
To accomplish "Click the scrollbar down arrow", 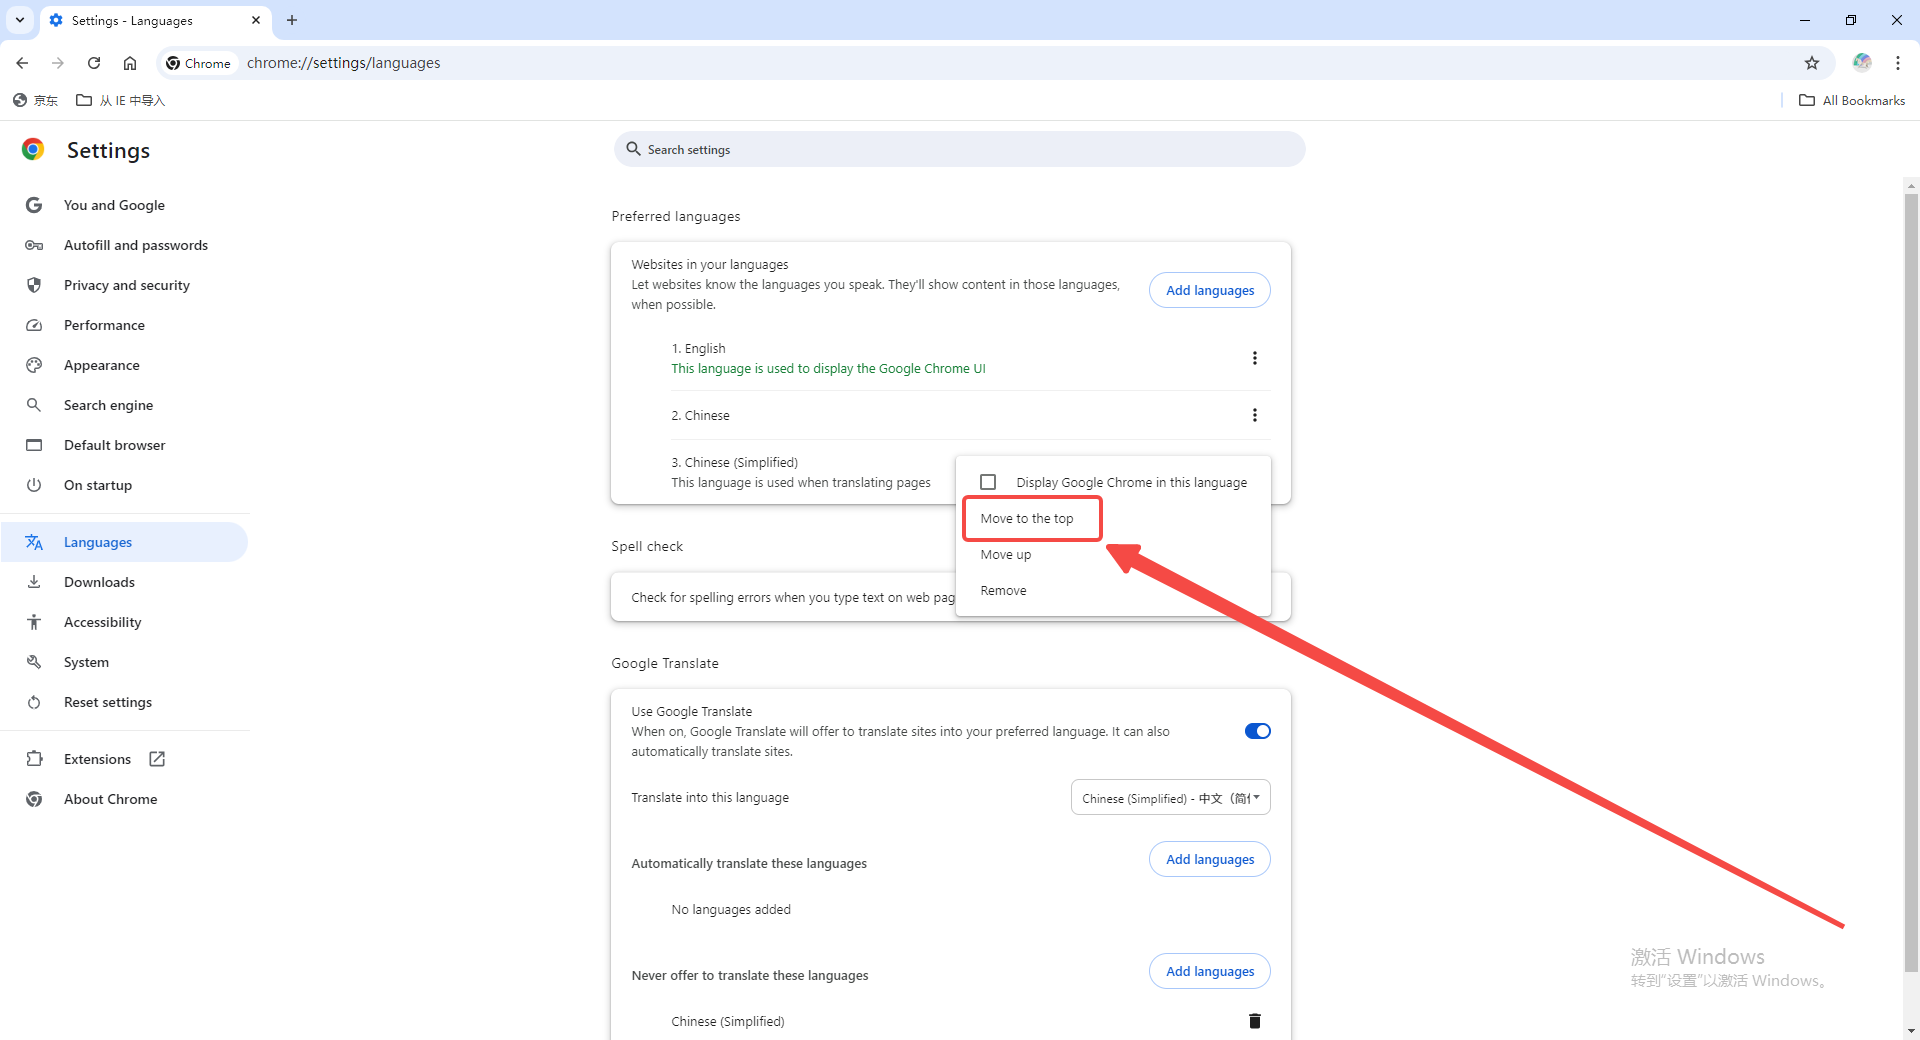I will click(1911, 1031).
